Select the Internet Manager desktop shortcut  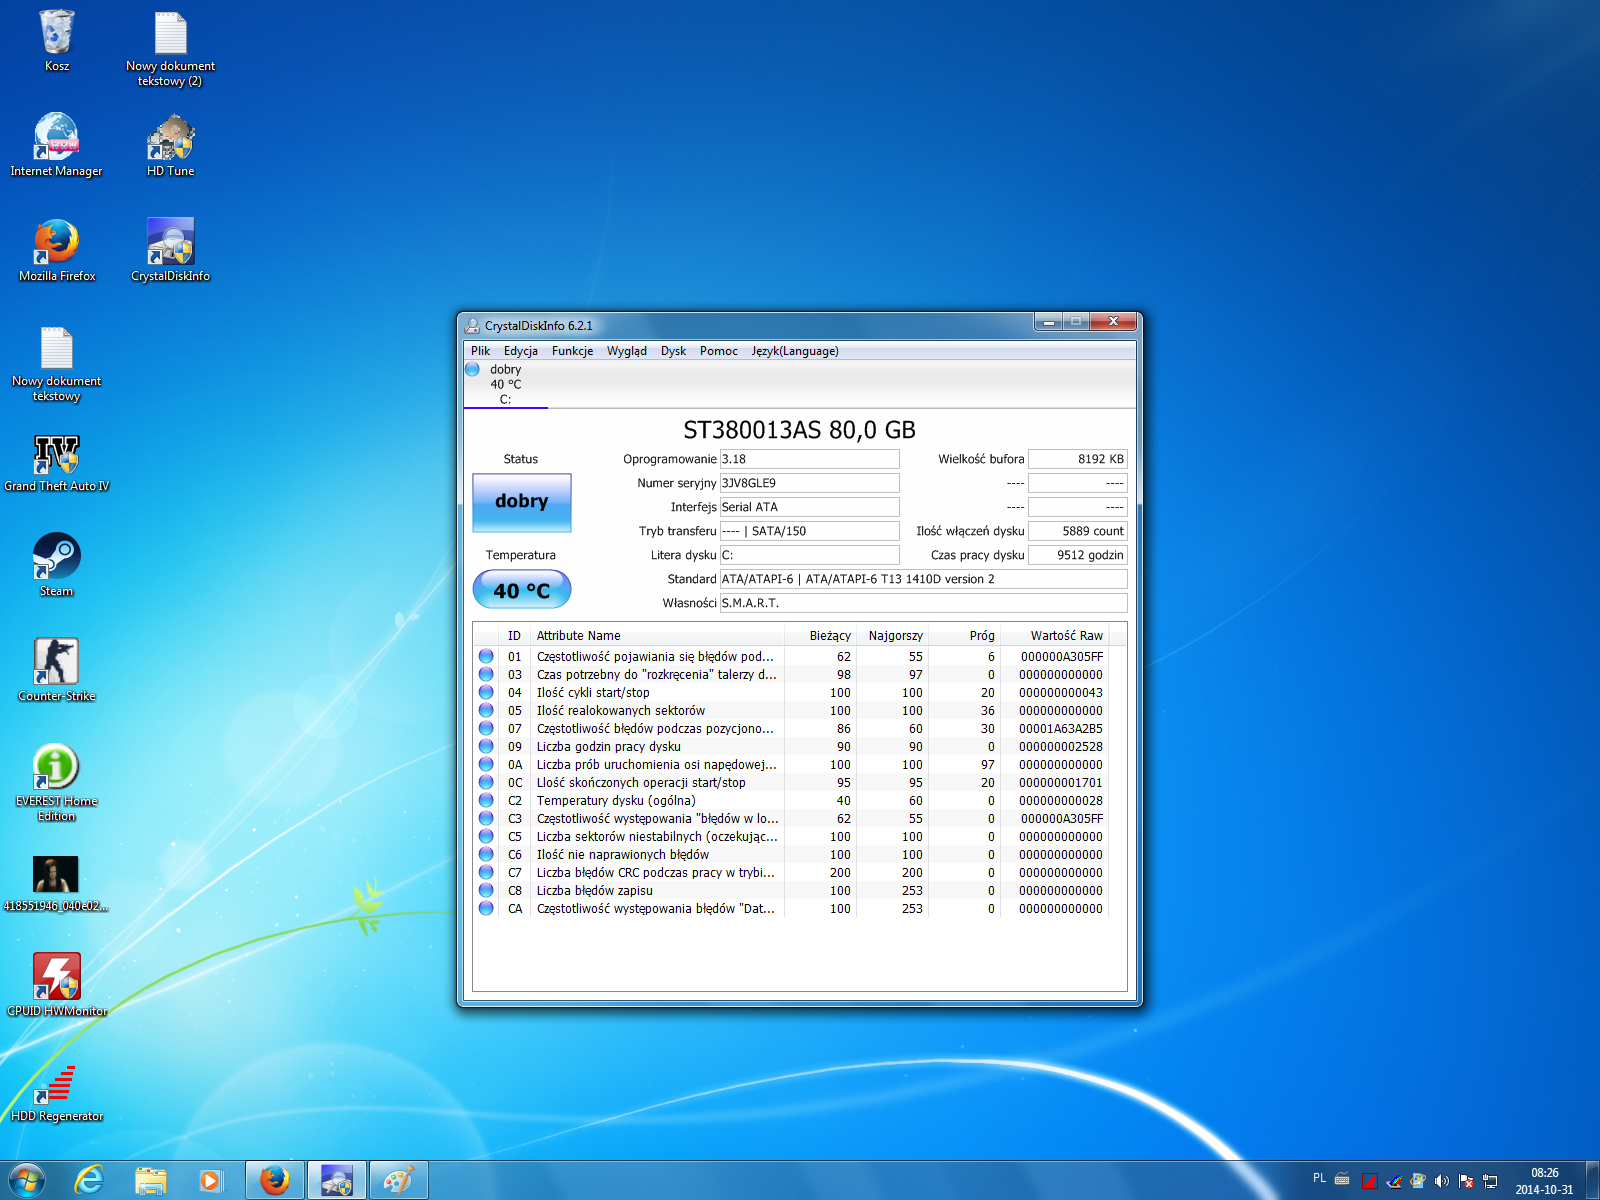(57, 146)
